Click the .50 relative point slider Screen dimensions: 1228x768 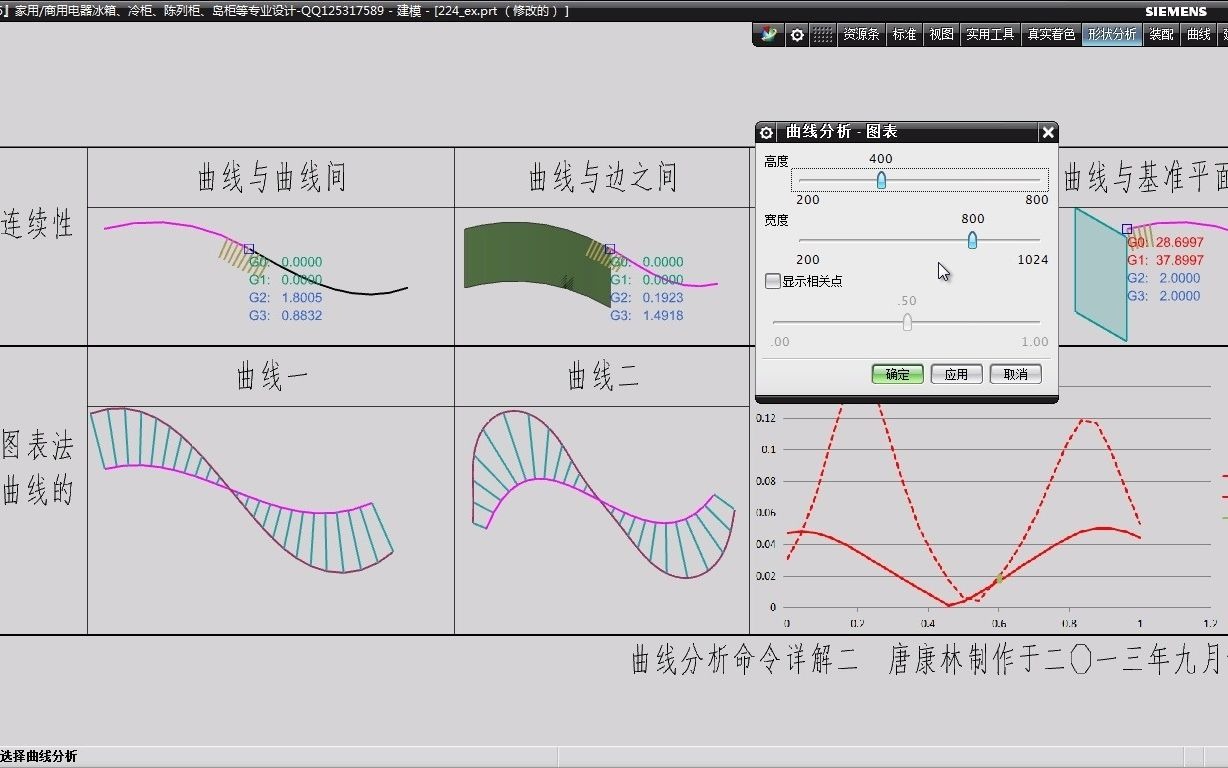(x=907, y=322)
